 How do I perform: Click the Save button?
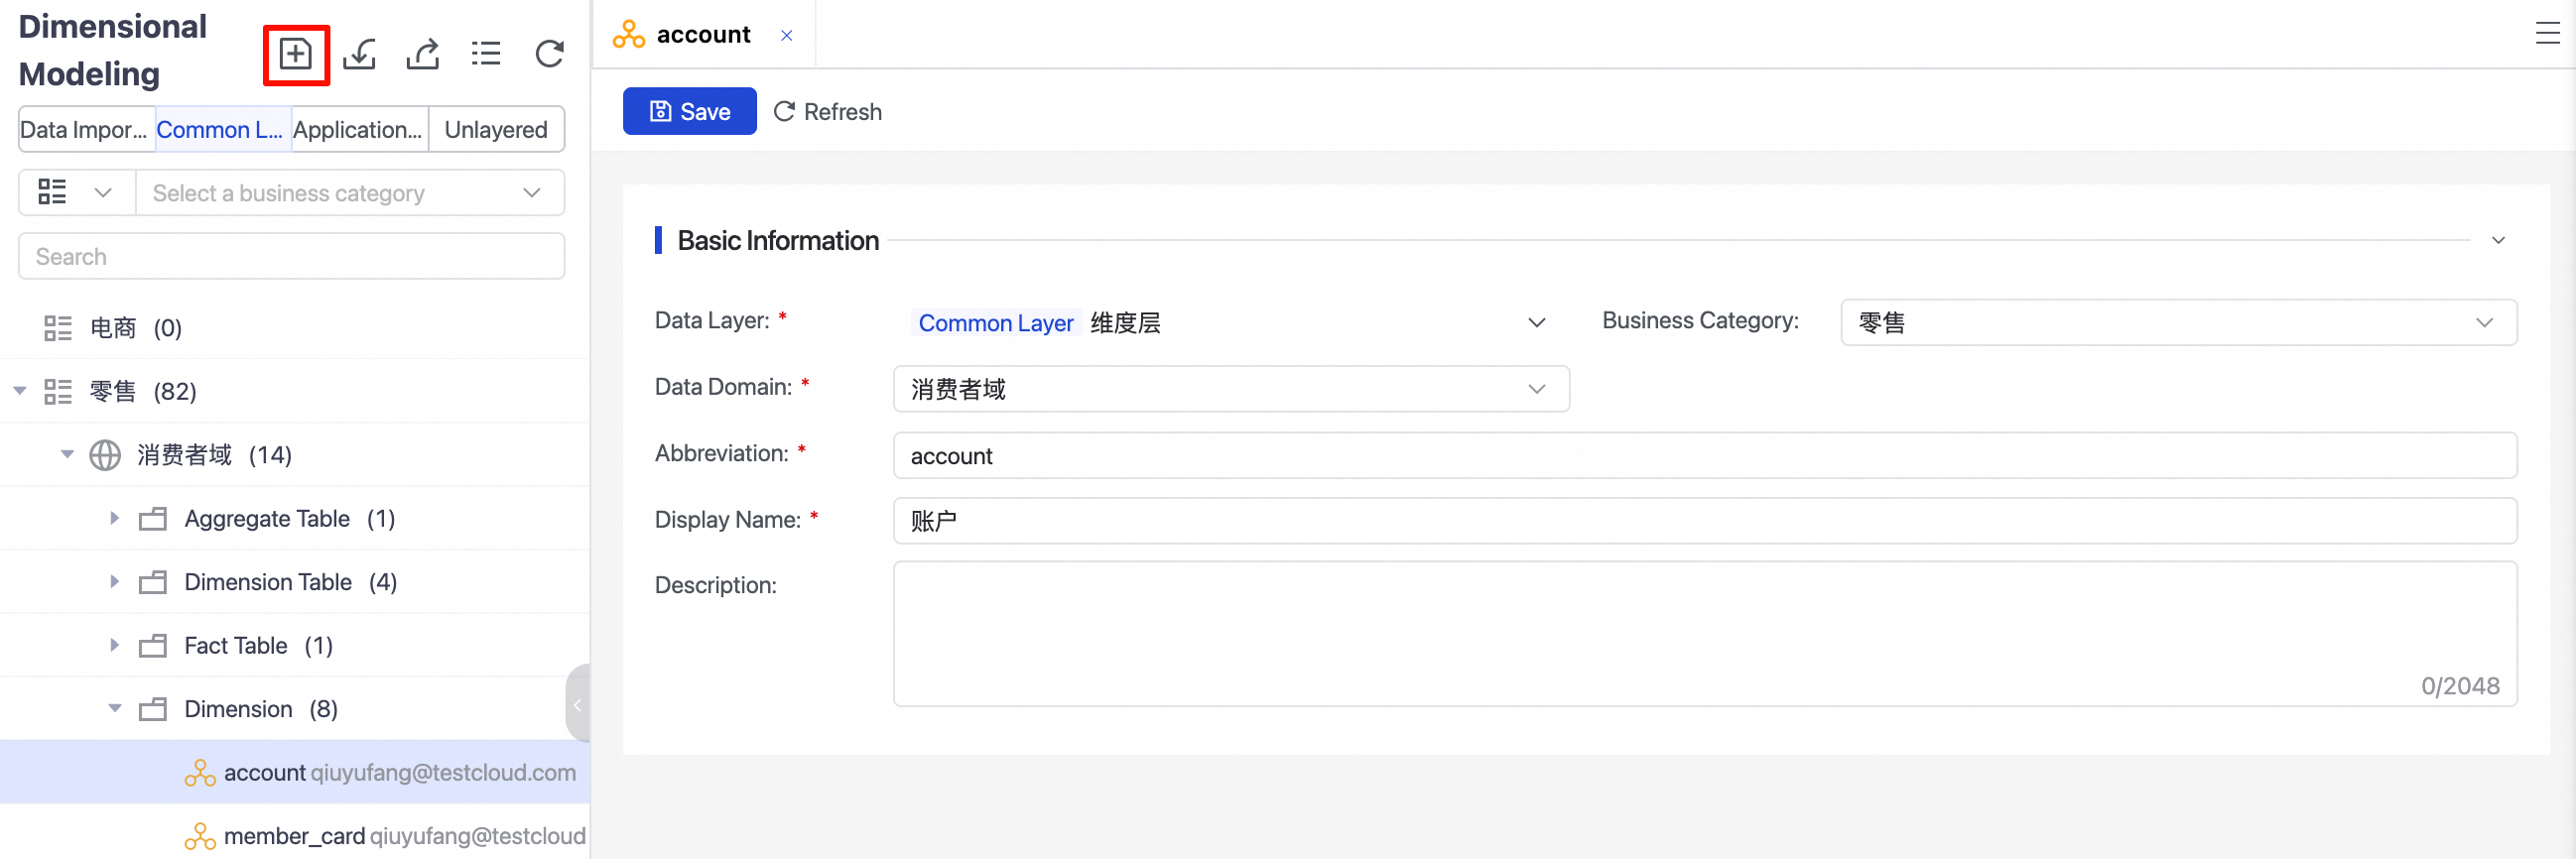pos(689,112)
